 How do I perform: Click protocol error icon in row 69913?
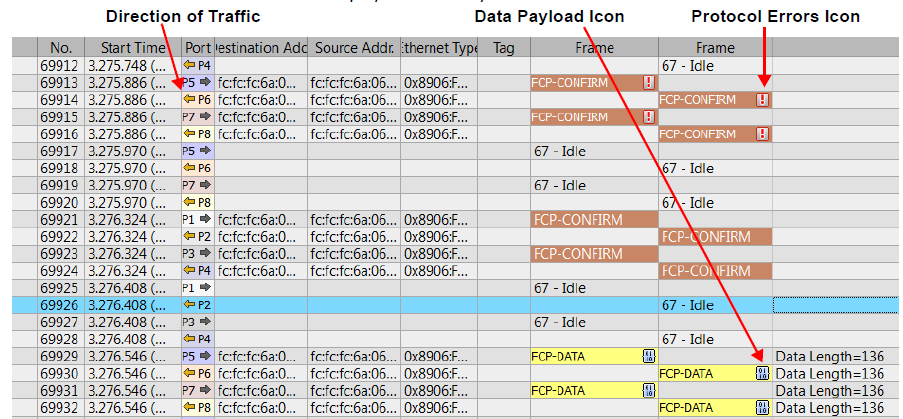pos(649,83)
